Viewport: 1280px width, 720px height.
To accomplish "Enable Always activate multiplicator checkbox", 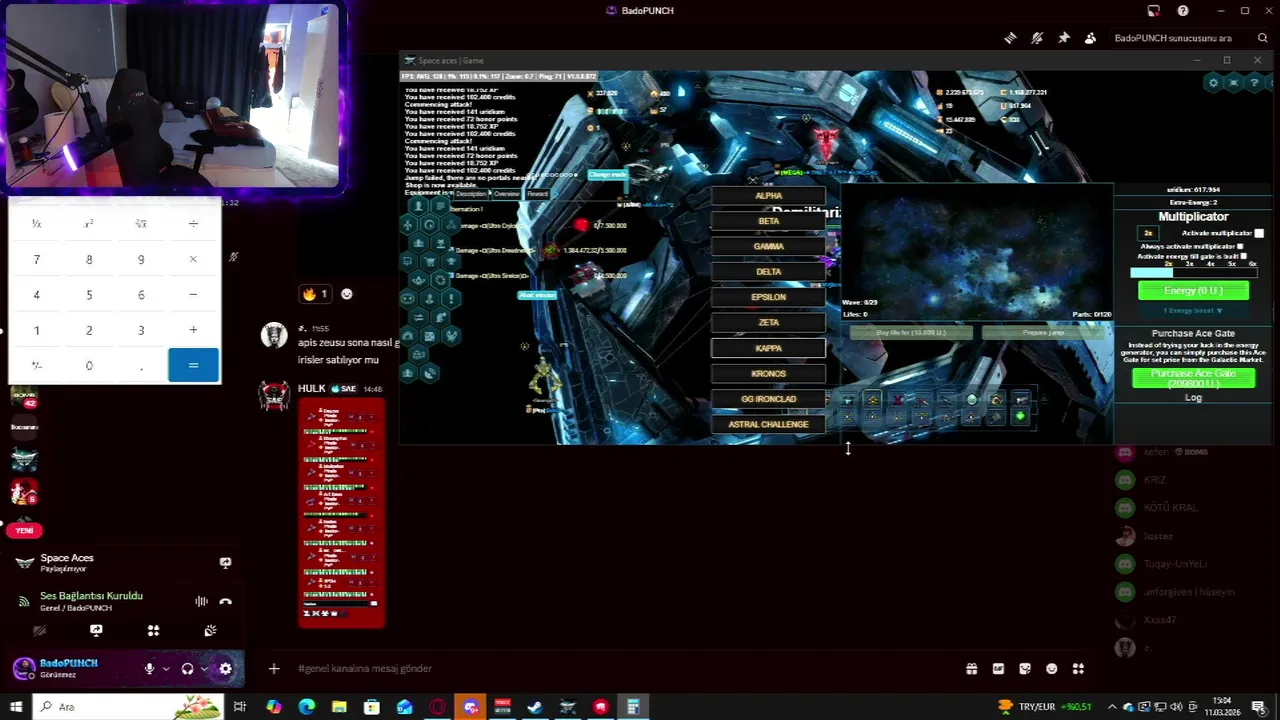I will click(x=1241, y=246).
